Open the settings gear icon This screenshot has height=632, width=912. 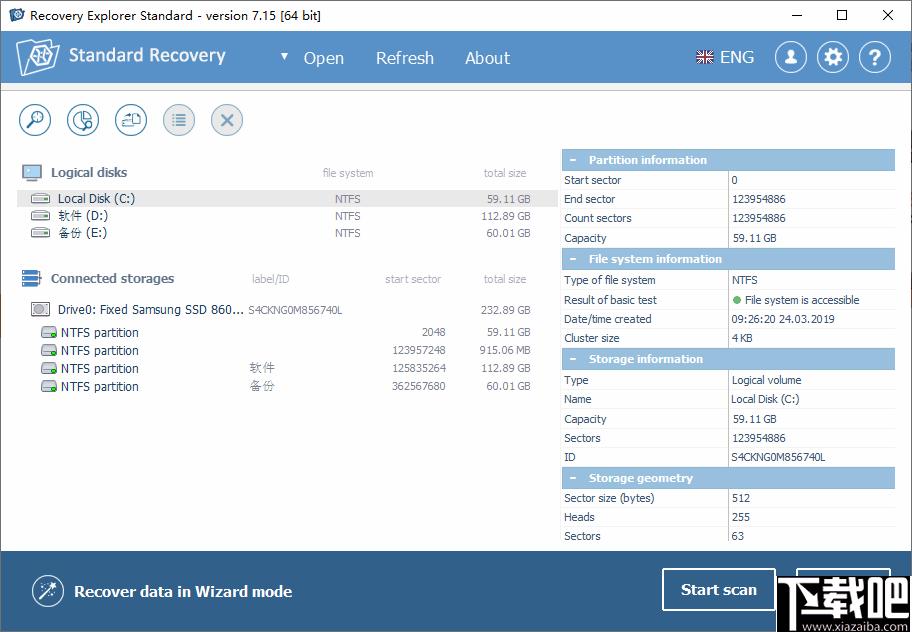tap(833, 57)
